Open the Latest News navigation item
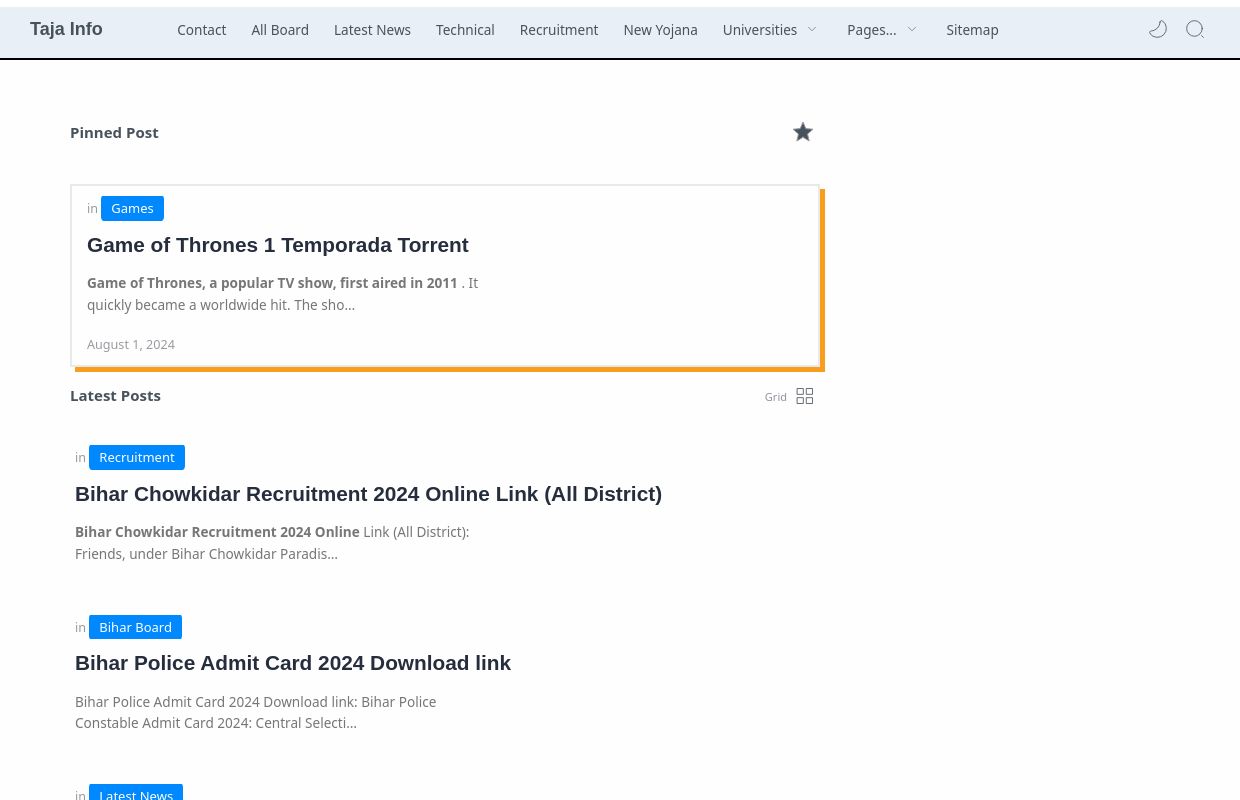 point(372,30)
